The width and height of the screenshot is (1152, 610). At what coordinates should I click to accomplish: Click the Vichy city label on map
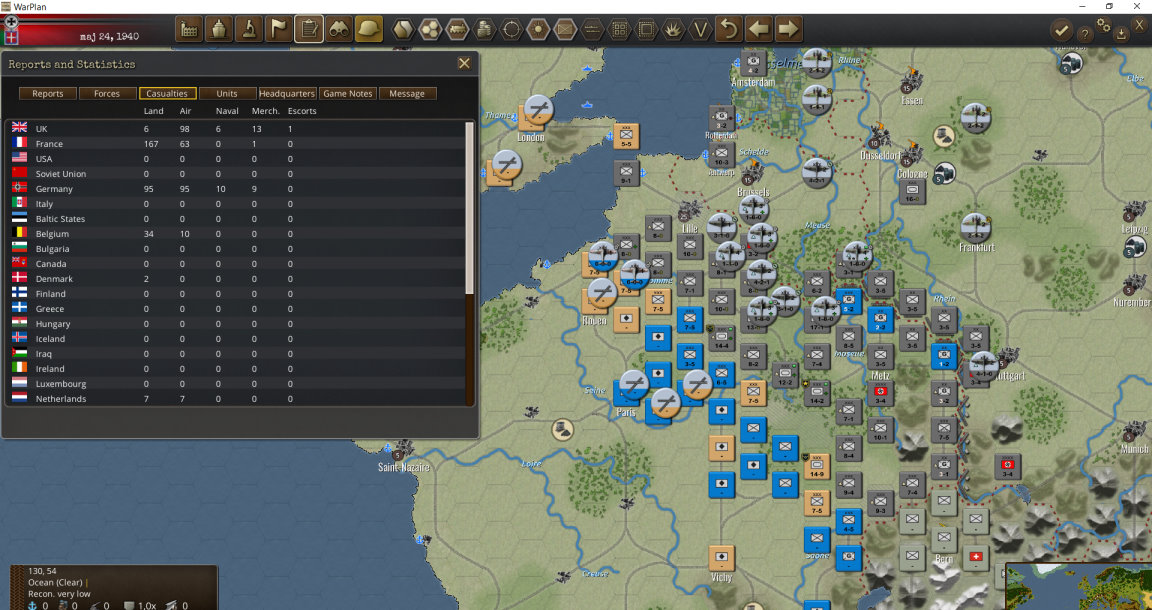(721, 578)
